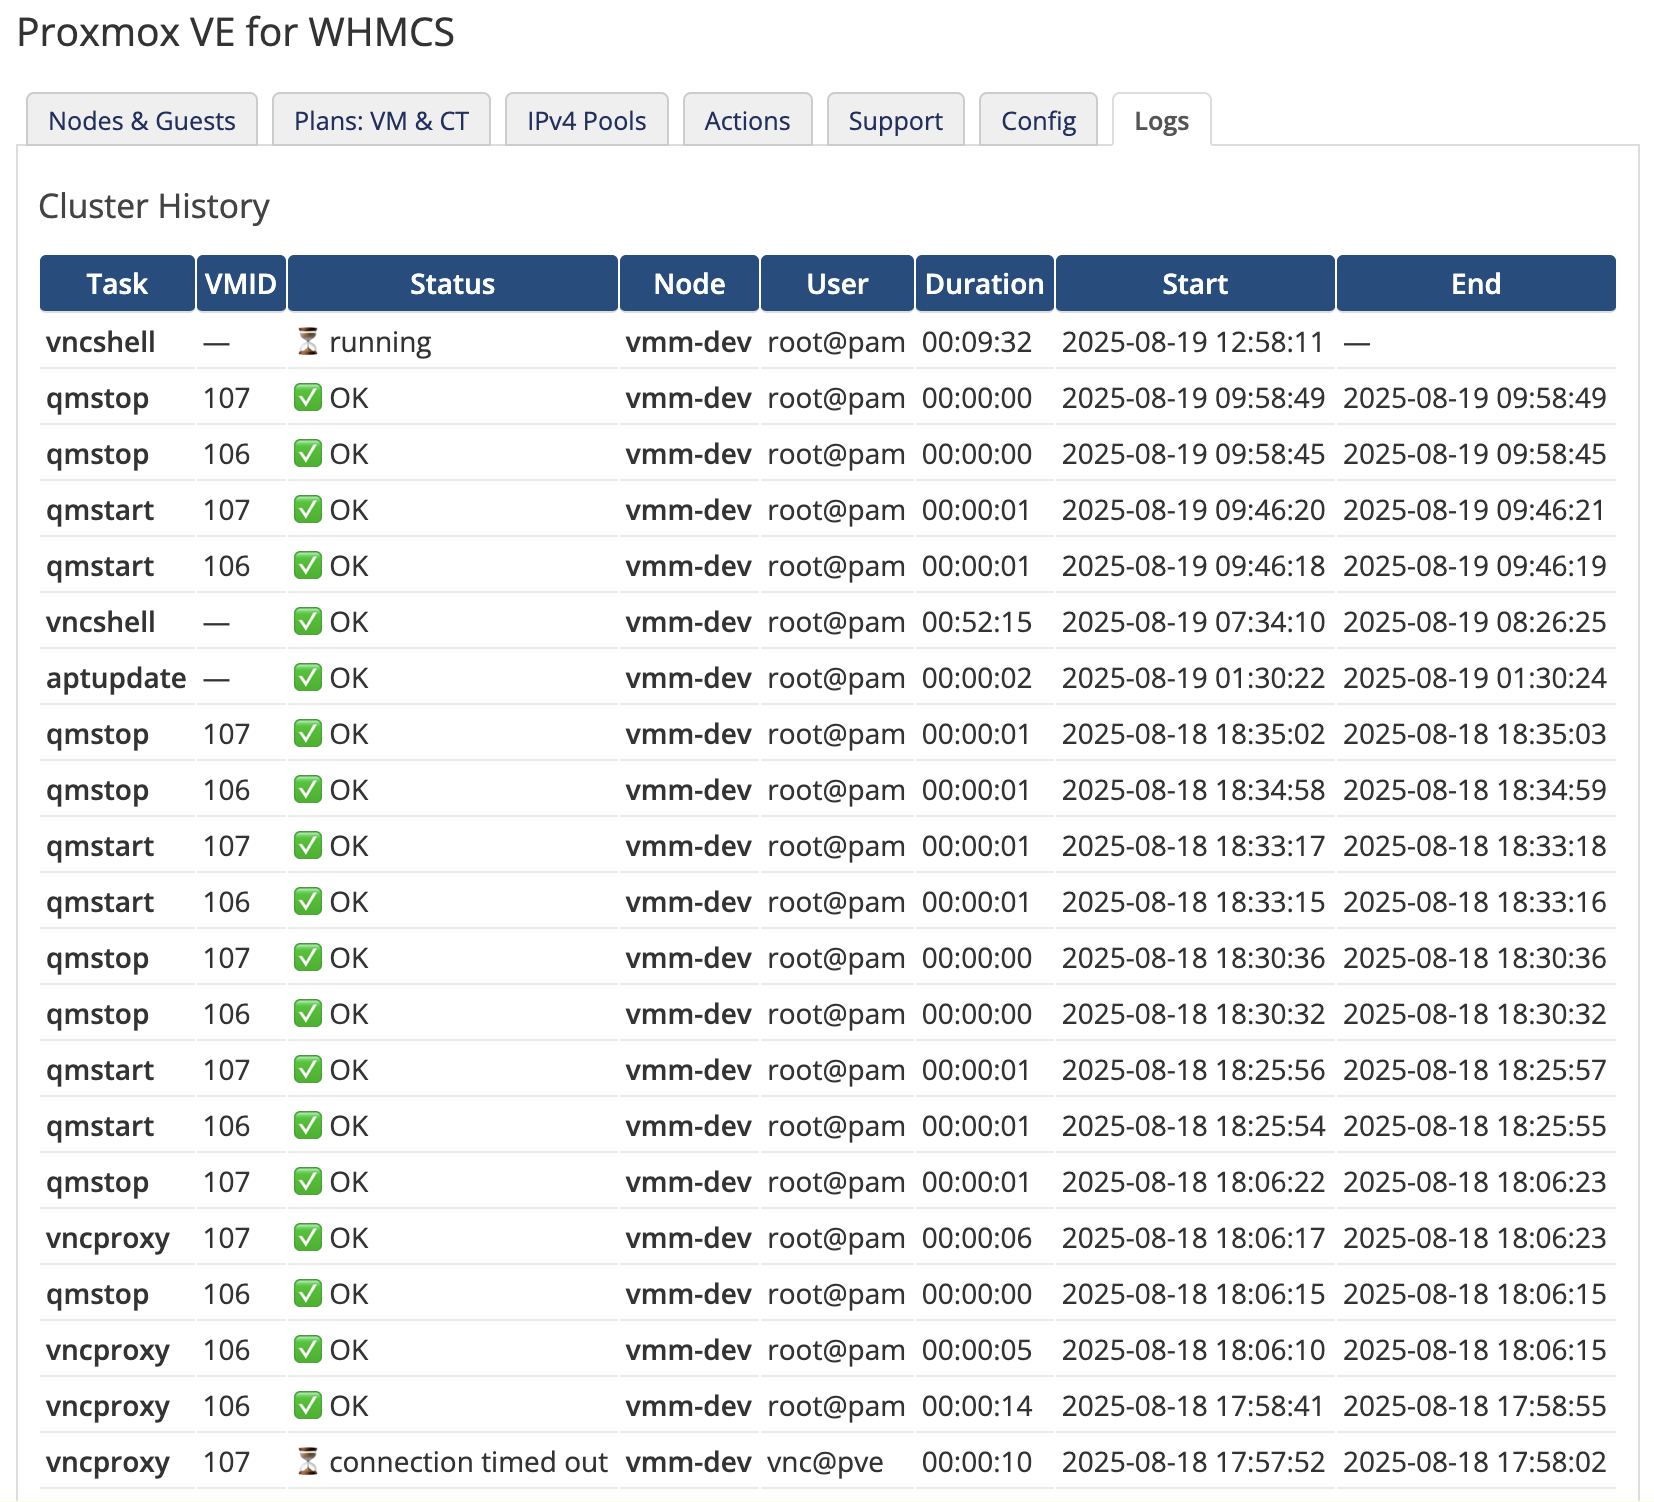Switch to Plans: VM & CT tab
The width and height of the screenshot is (1654, 1502).
tap(381, 120)
